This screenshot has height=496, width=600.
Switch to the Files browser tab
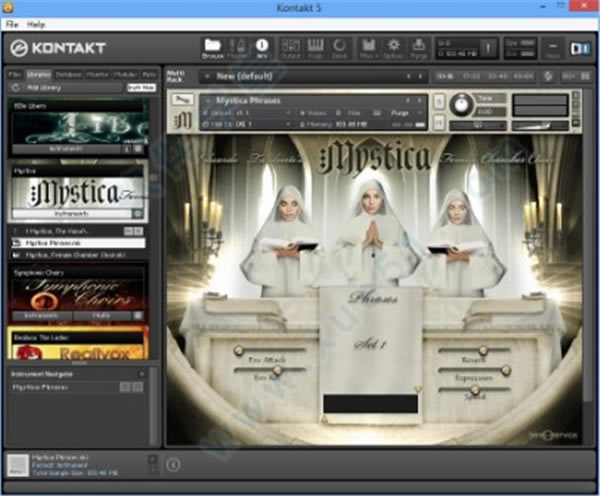(15, 75)
